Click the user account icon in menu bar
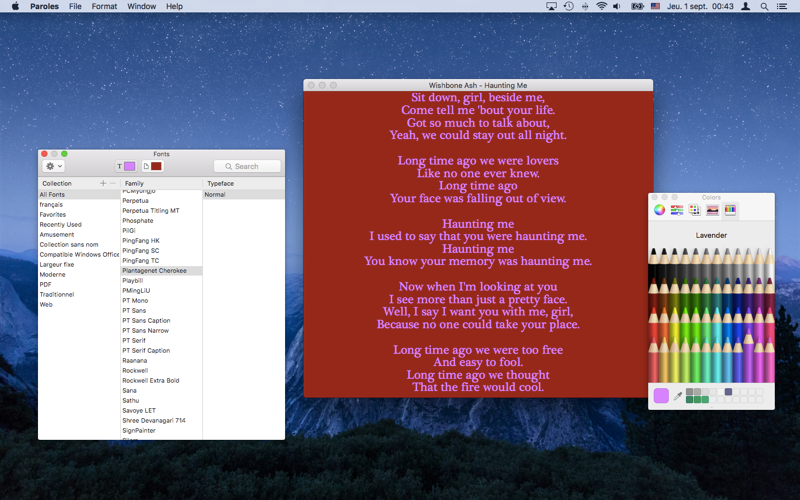 coord(745,6)
